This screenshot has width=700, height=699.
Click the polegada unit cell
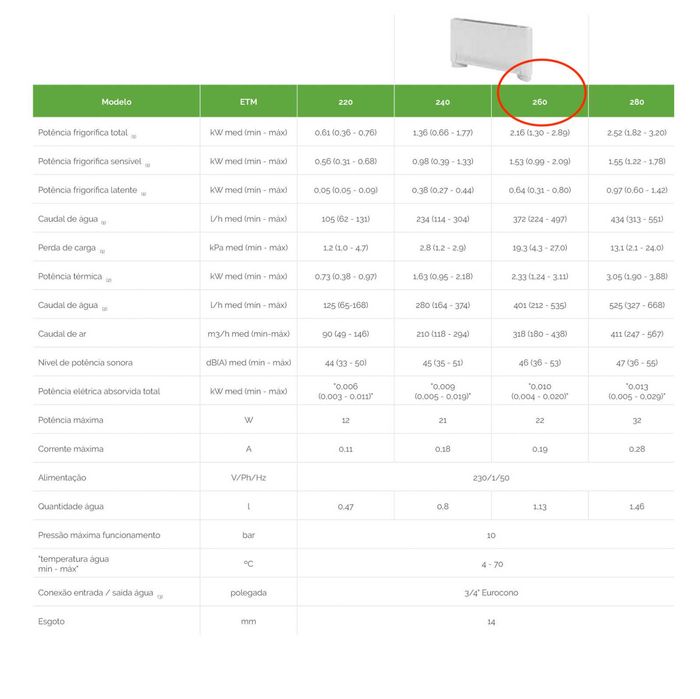point(248,593)
